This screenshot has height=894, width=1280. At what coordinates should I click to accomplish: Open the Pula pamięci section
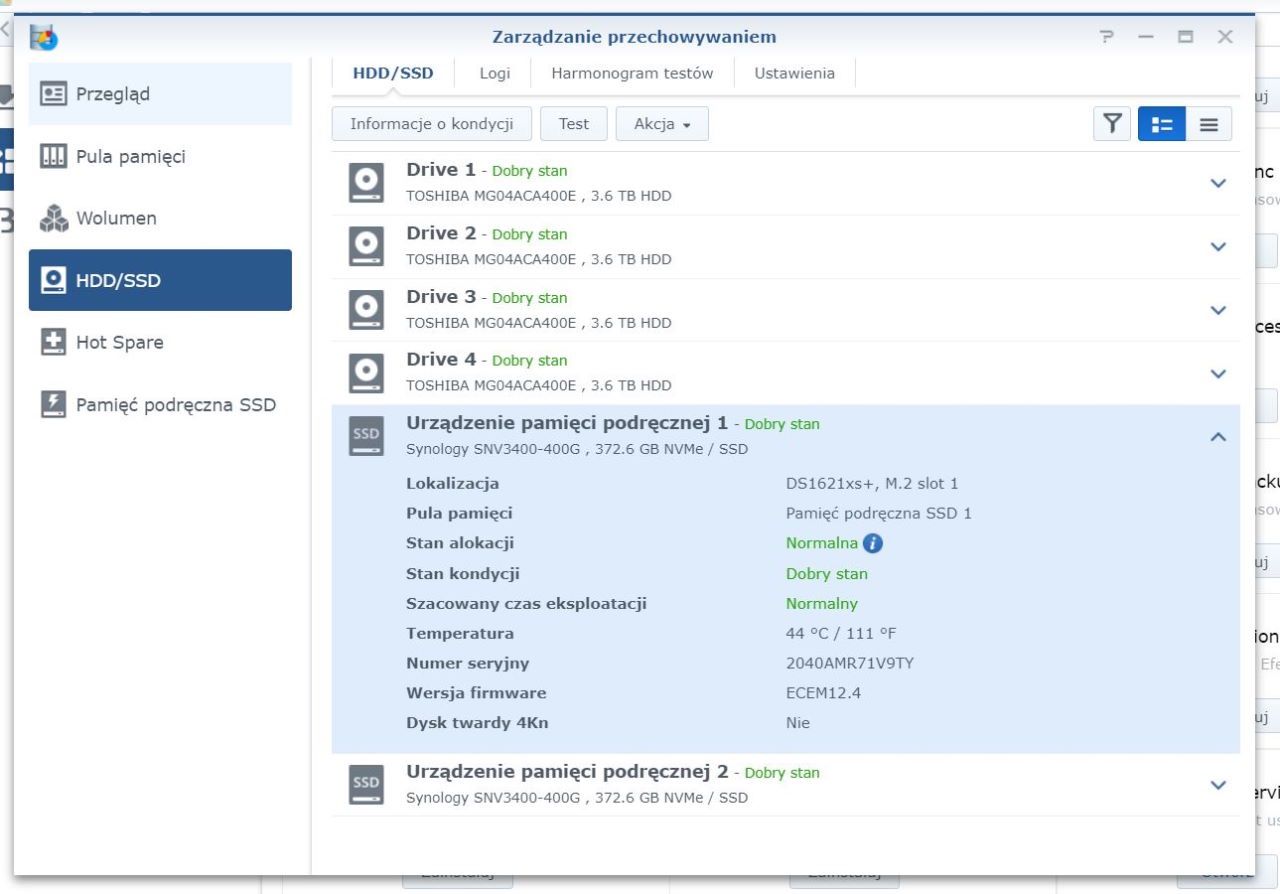click(160, 157)
